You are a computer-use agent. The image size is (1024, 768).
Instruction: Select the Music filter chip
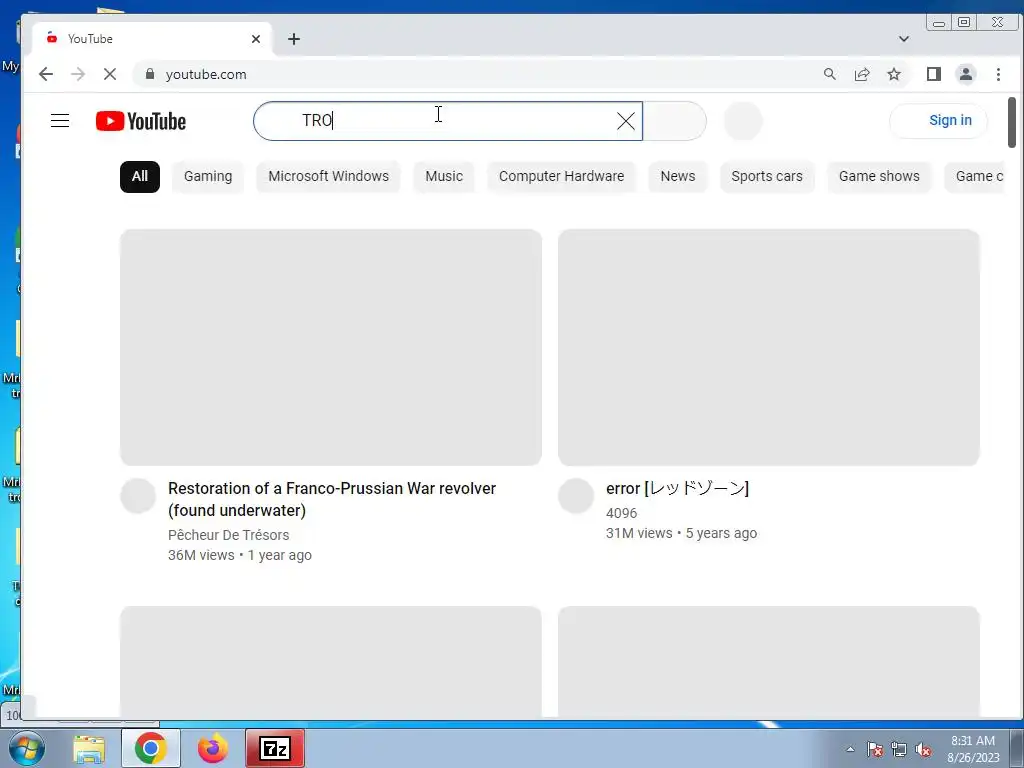[x=444, y=176]
